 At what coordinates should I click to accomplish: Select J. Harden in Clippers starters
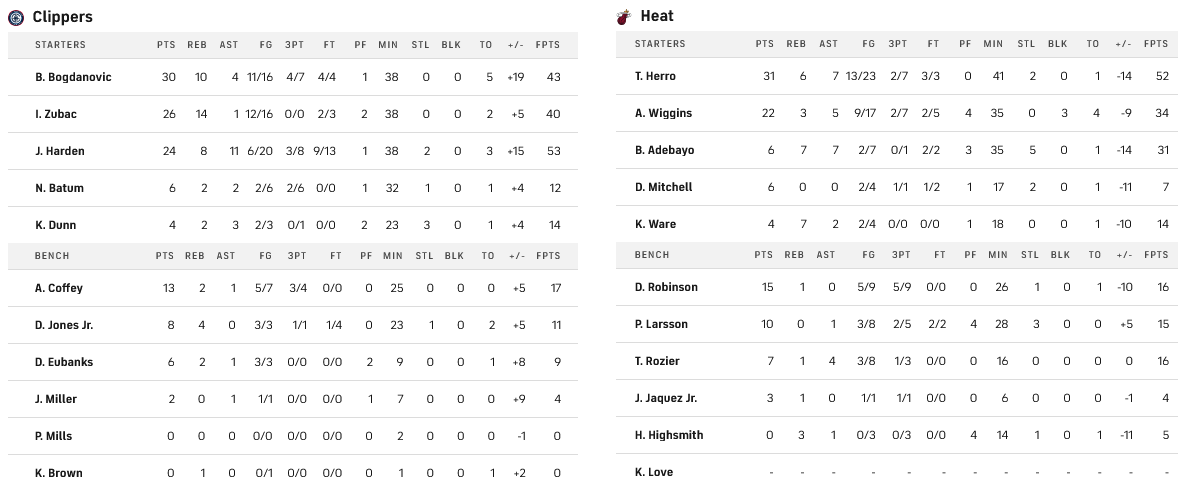[60, 151]
